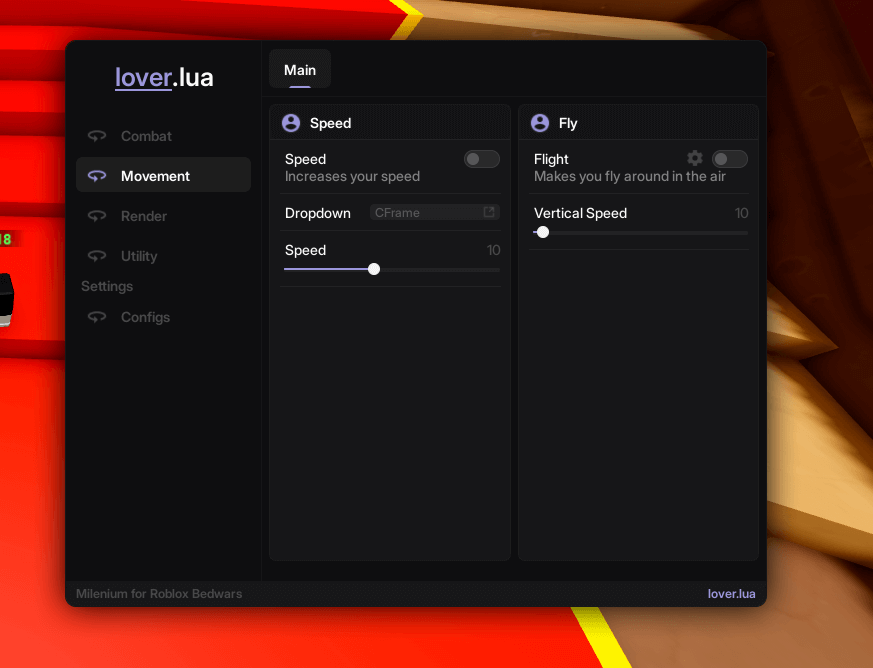
Task: Open Flight settings gear icon
Action: pyautogui.click(x=695, y=158)
